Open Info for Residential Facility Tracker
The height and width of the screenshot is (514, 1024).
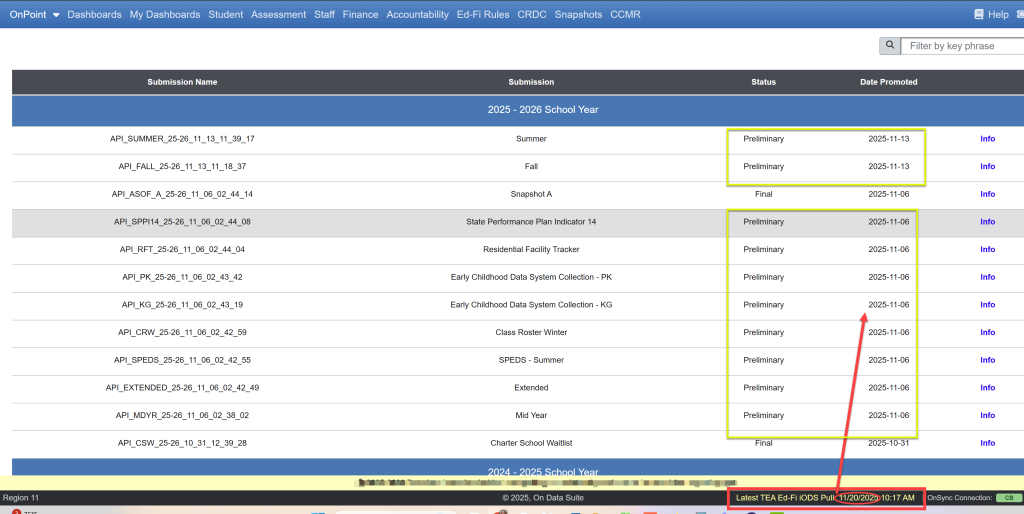point(987,250)
